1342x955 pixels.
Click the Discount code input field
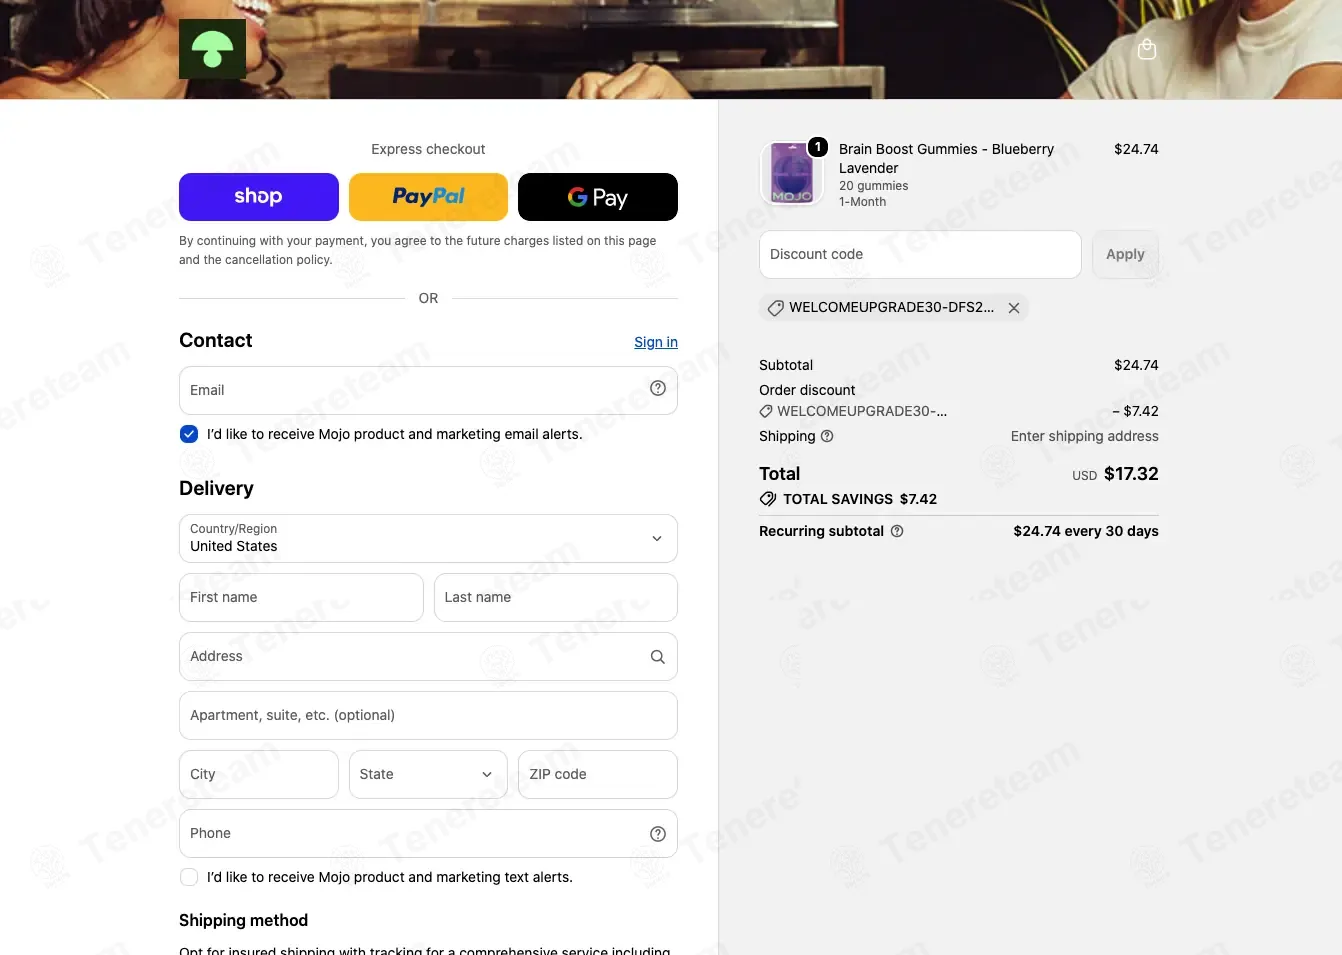click(x=920, y=254)
